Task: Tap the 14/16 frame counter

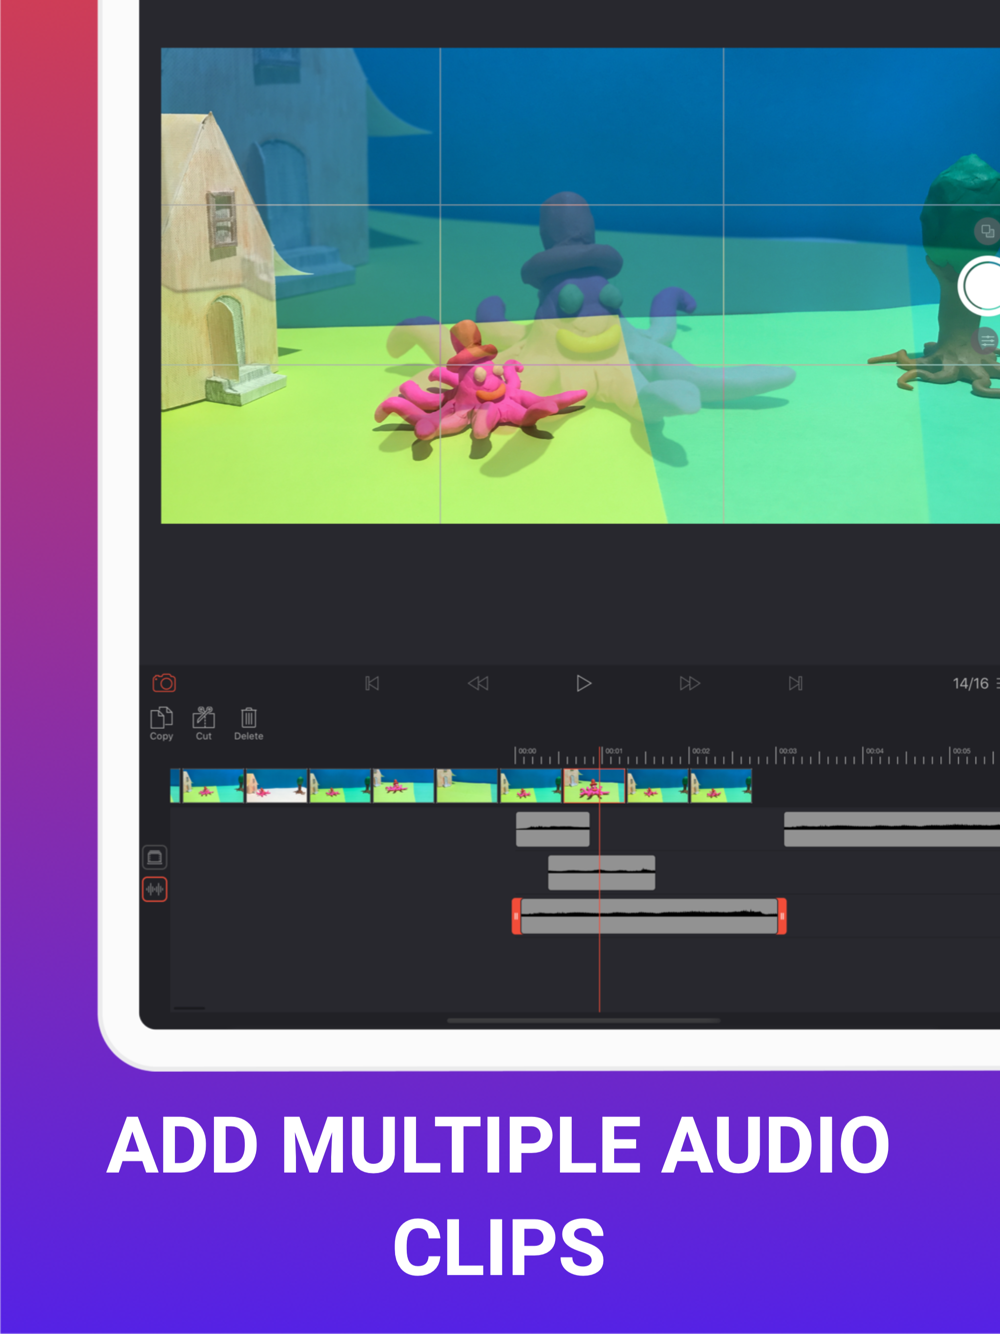Action: 970,683
